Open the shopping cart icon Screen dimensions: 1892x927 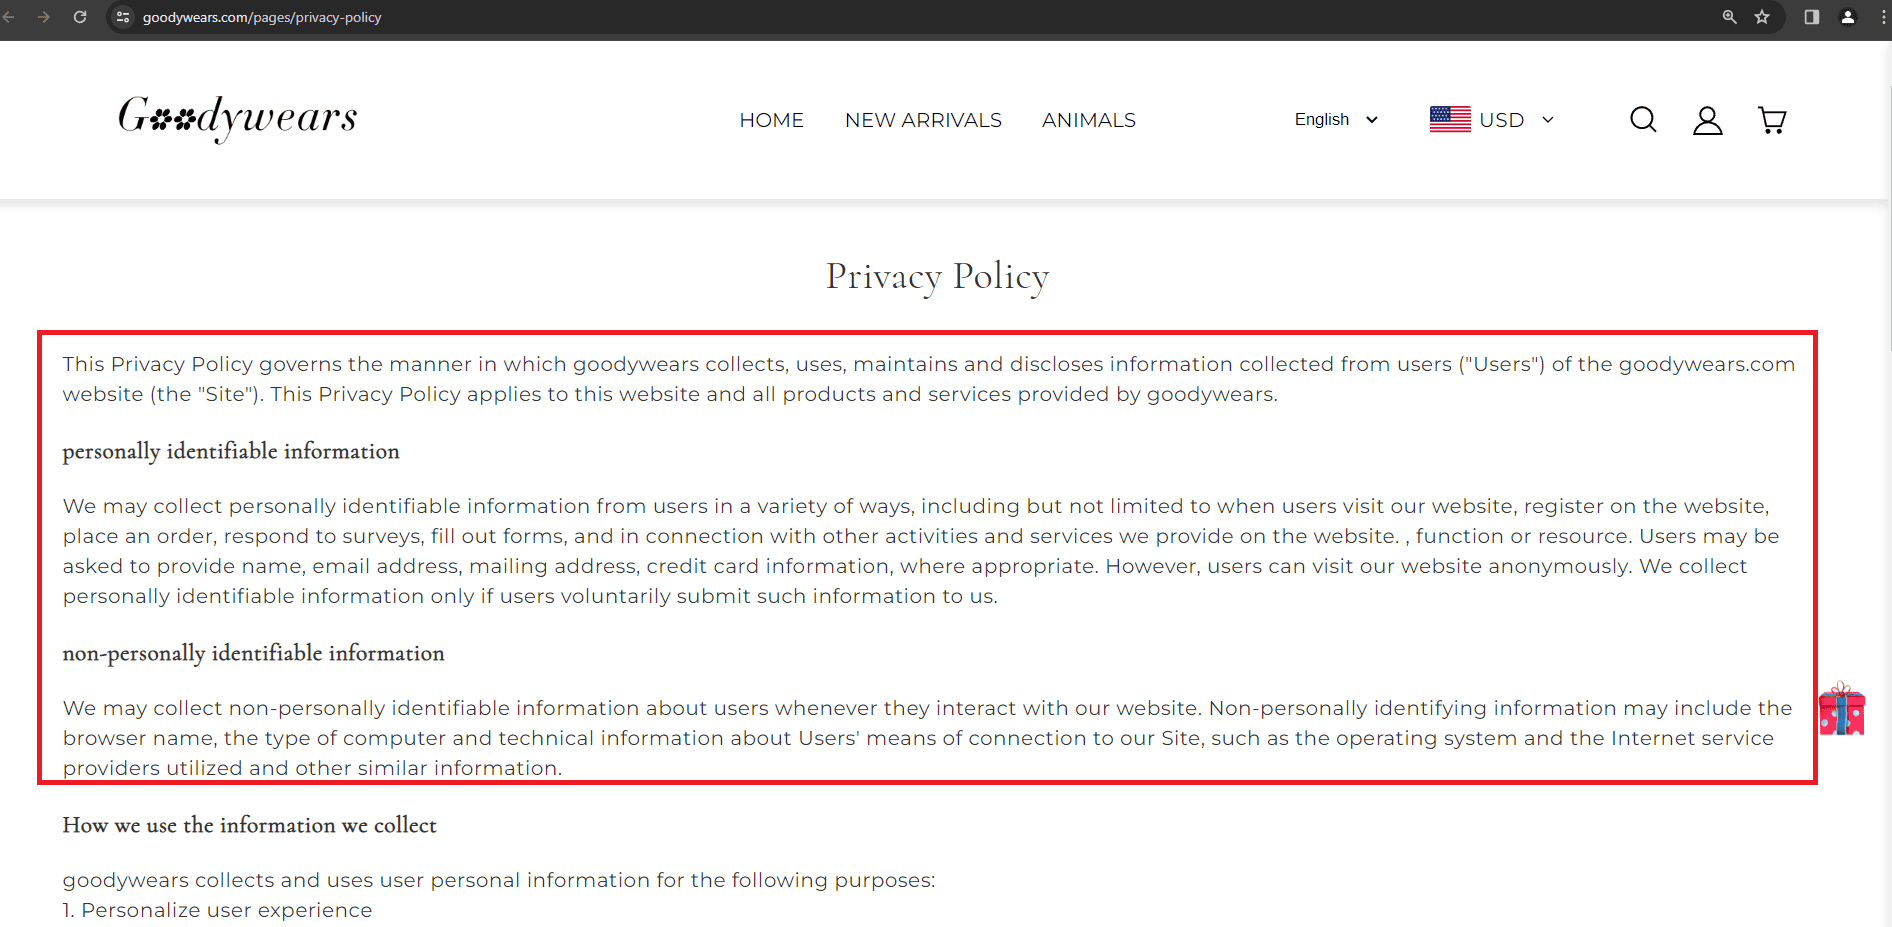tap(1772, 120)
